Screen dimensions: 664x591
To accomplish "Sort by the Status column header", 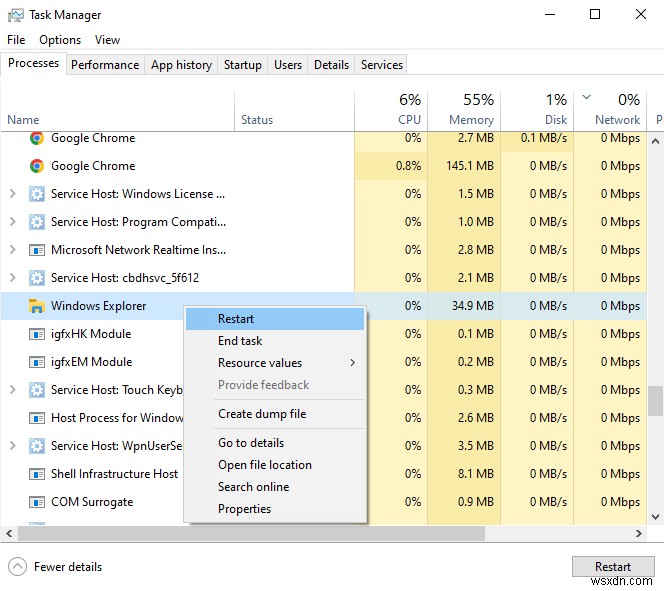I will pos(294,110).
